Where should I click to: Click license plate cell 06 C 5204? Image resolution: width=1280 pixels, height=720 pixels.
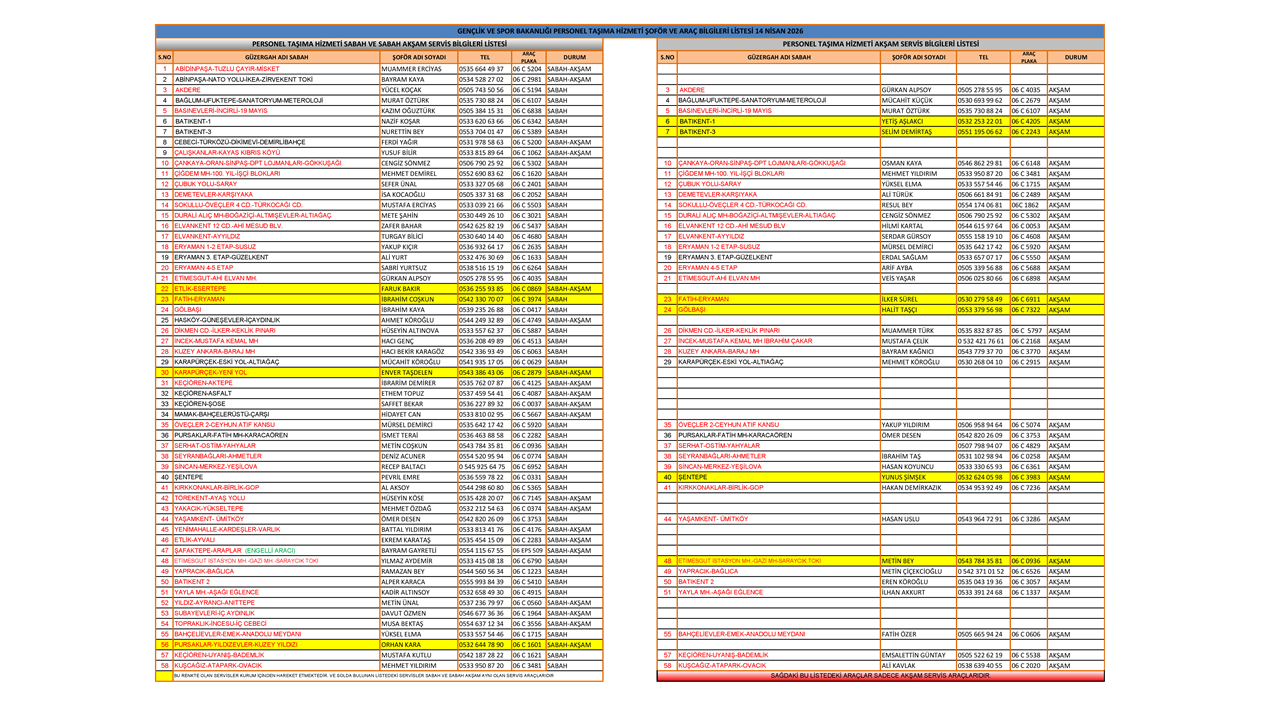[527, 69]
